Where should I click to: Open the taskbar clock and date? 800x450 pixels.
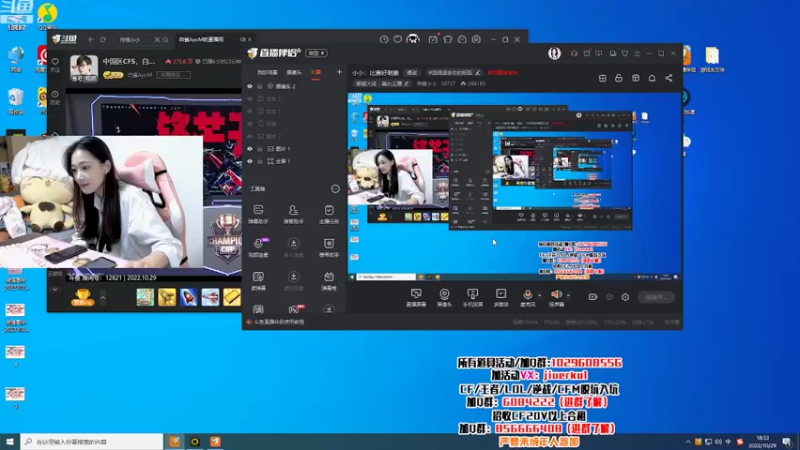tap(762, 442)
